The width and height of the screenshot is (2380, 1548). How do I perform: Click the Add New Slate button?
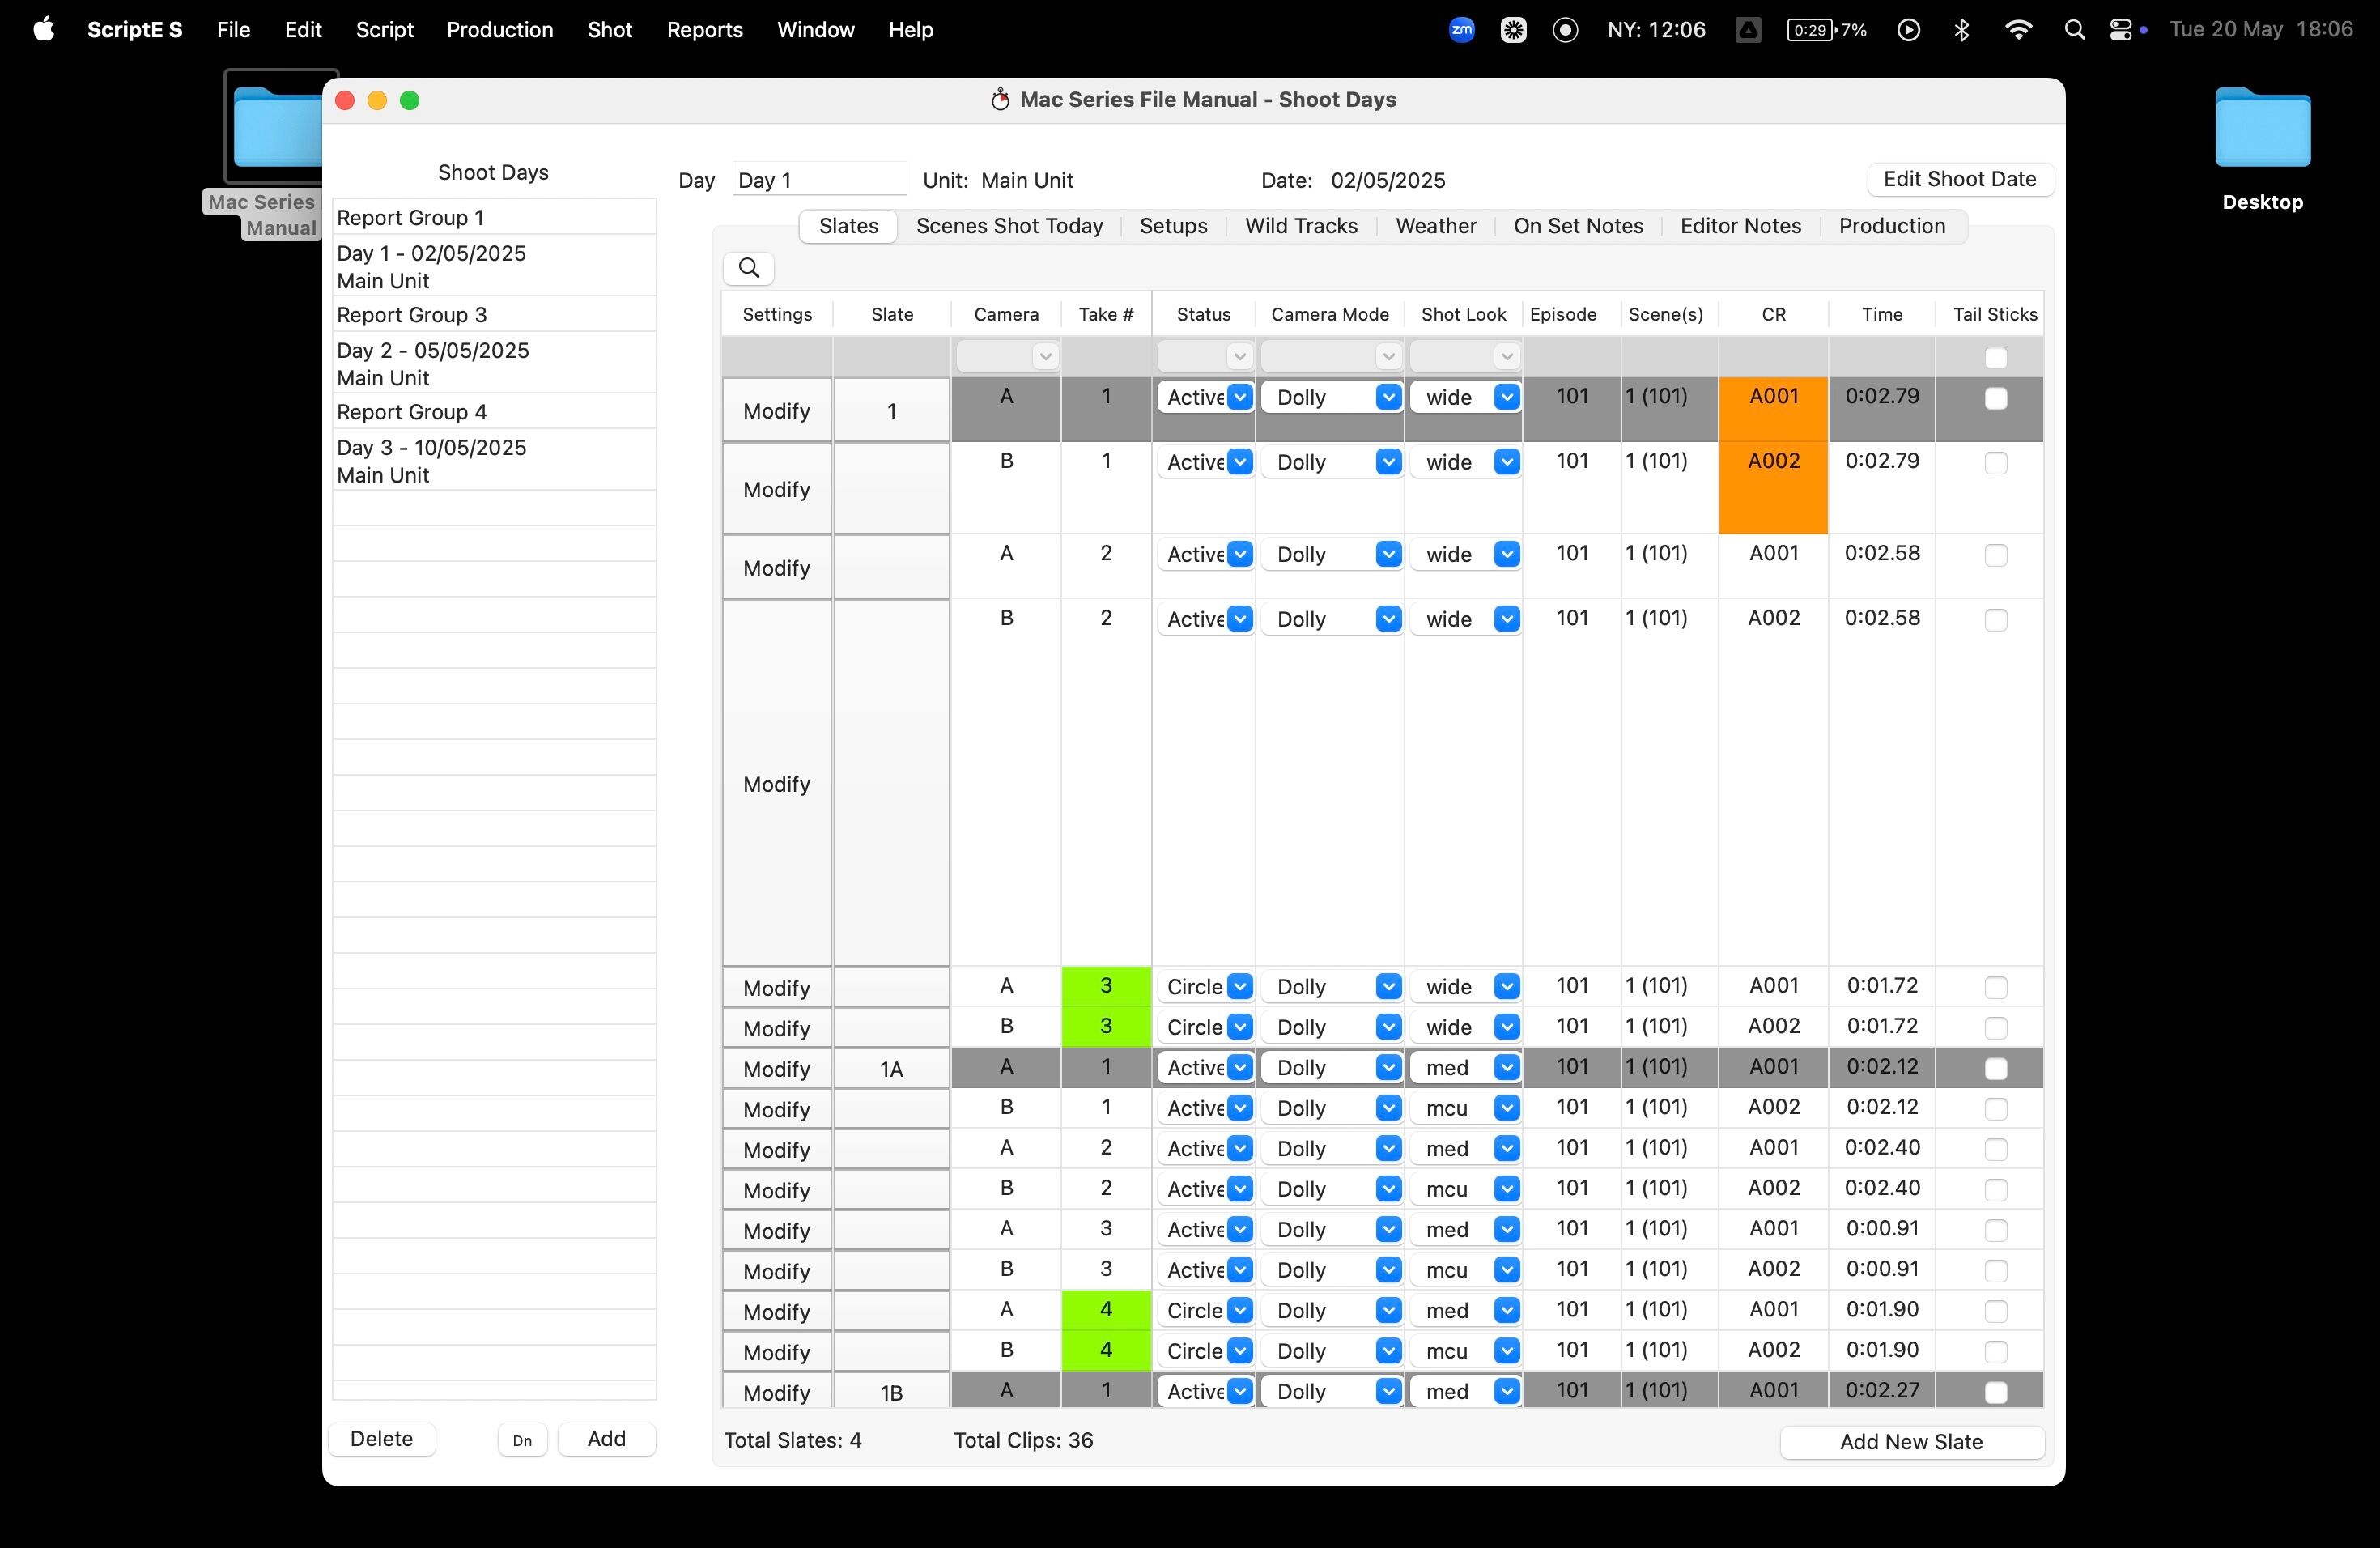pyautogui.click(x=1910, y=1441)
